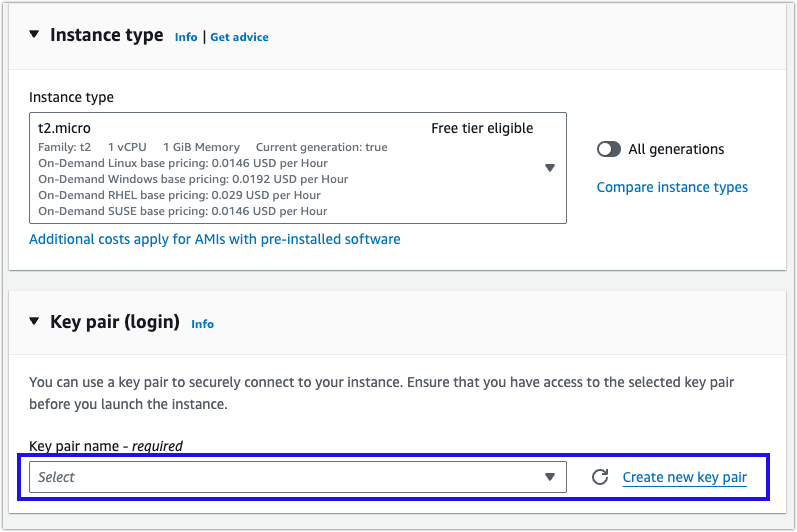Toggle the All generations switch
The height and width of the screenshot is (532, 797).
tap(609, 149)
